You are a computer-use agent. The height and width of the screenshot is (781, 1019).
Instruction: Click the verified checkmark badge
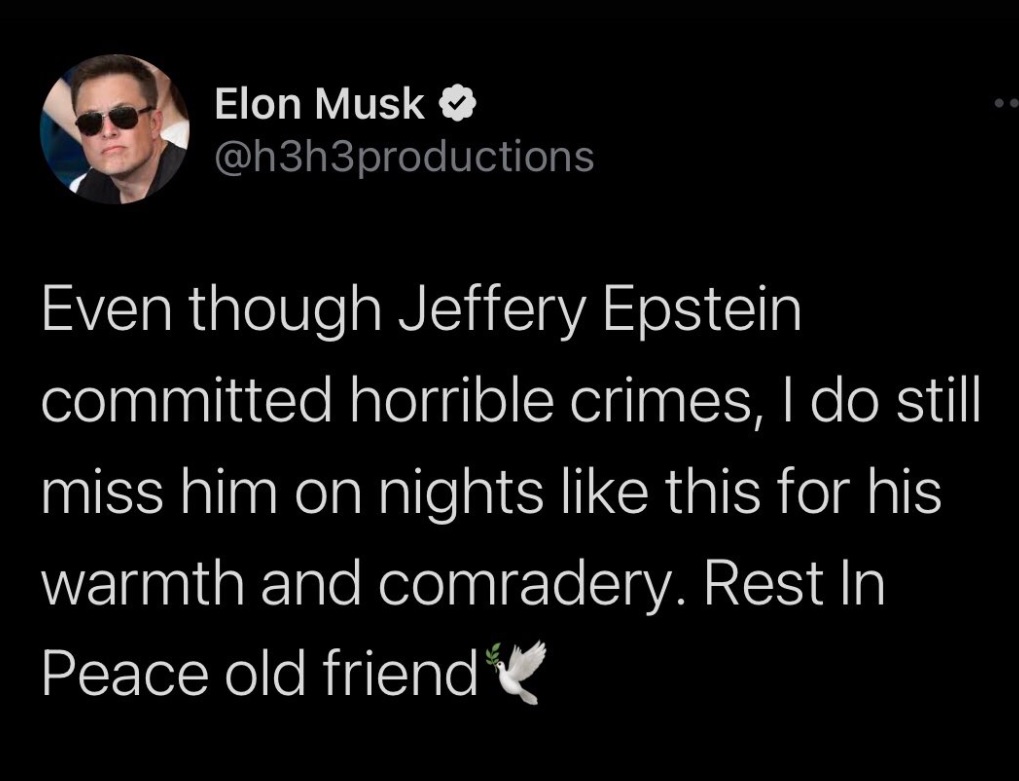pos(459,105)
